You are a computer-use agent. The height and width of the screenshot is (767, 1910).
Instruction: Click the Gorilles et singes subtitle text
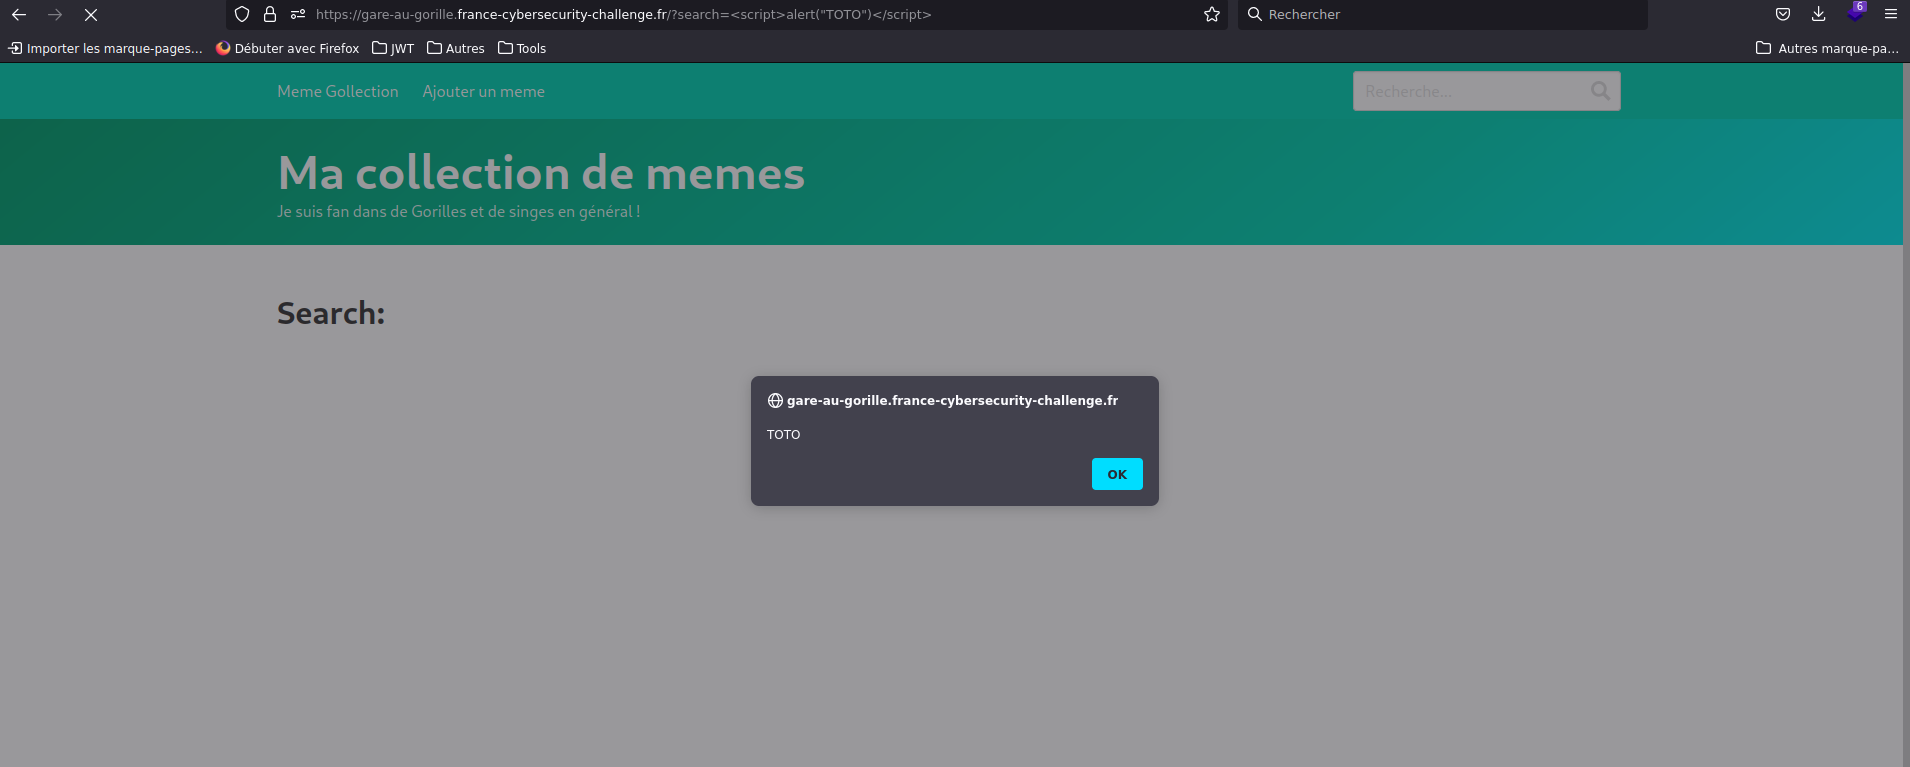(459, 212)
